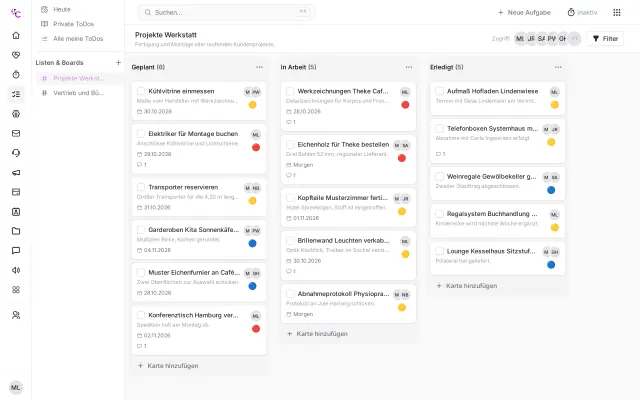This screenshot has height=400, width=640.
Task: Open Geplant column options menu
Action: (260, 67)
